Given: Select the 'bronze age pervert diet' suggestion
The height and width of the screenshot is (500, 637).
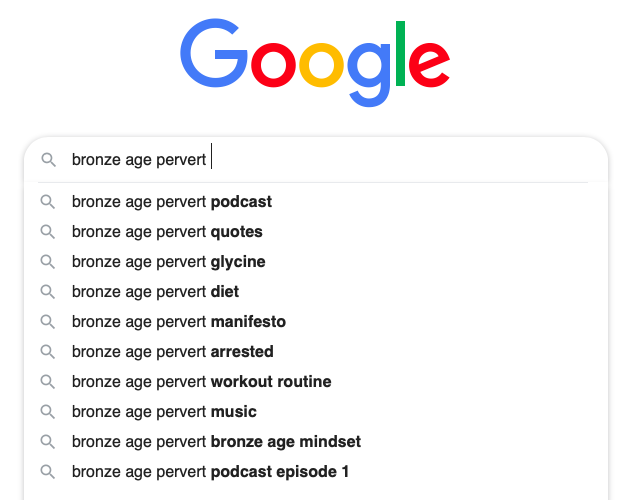Looking at the screenshot, I should [x=155, y=292].
